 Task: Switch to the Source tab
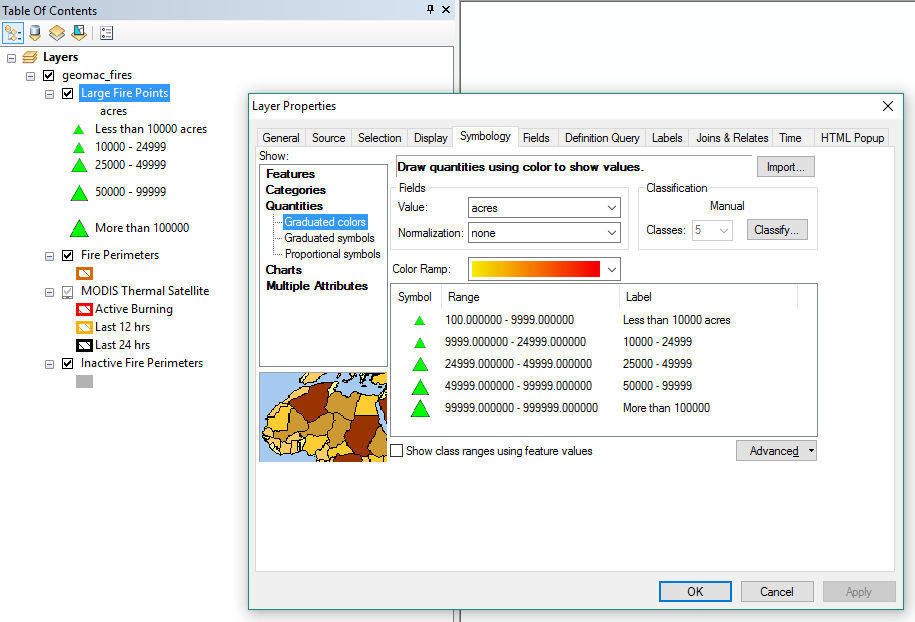329,138
